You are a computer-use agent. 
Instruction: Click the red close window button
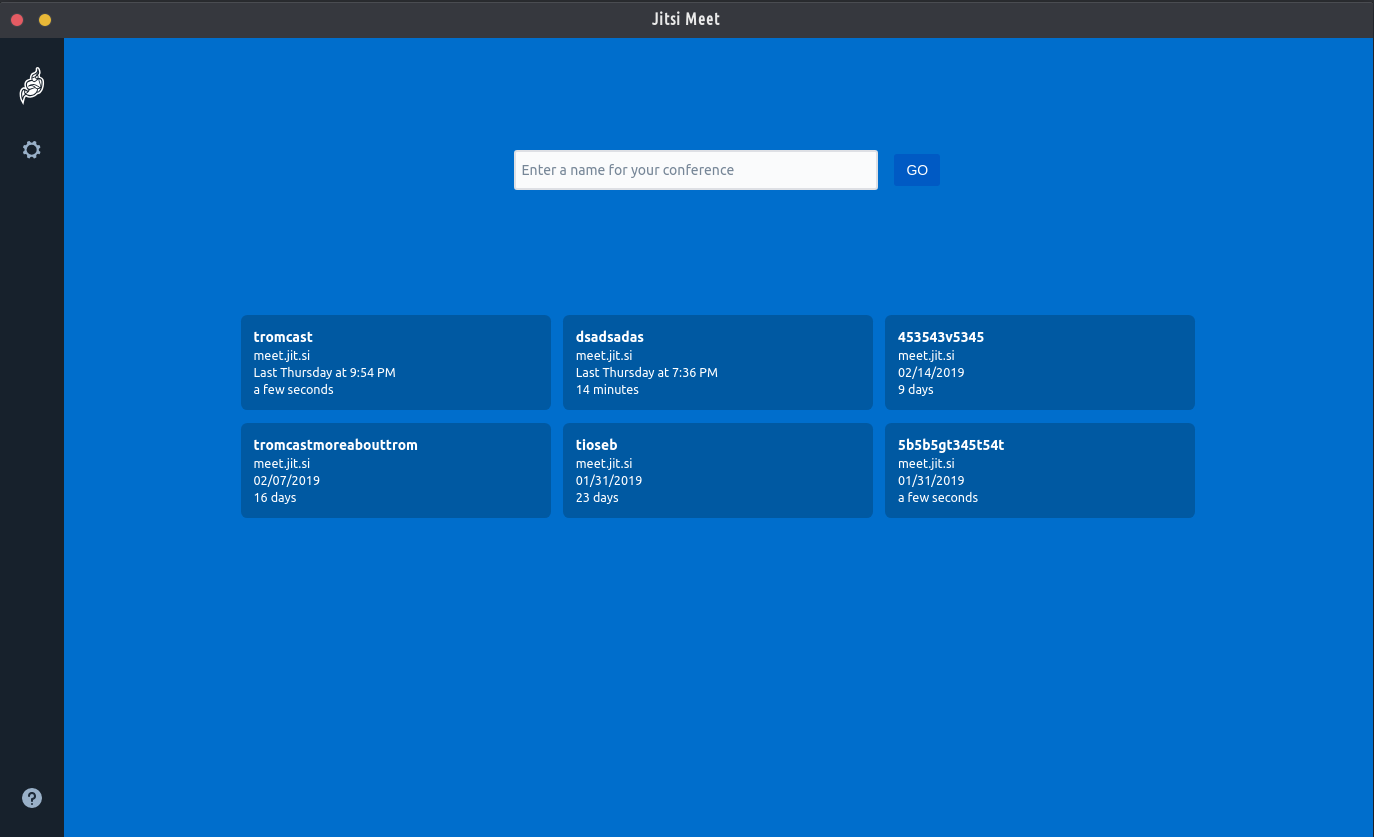(17, 20)
